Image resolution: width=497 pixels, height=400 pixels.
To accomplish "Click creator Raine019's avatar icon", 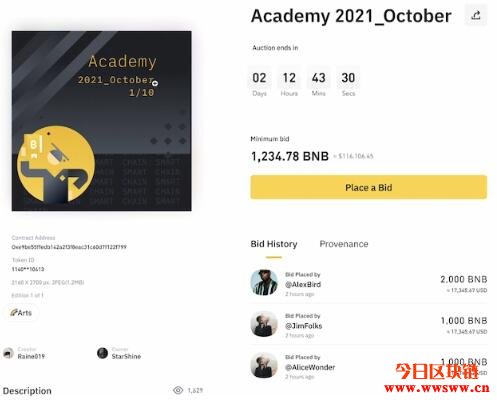I will pos(8,353).
